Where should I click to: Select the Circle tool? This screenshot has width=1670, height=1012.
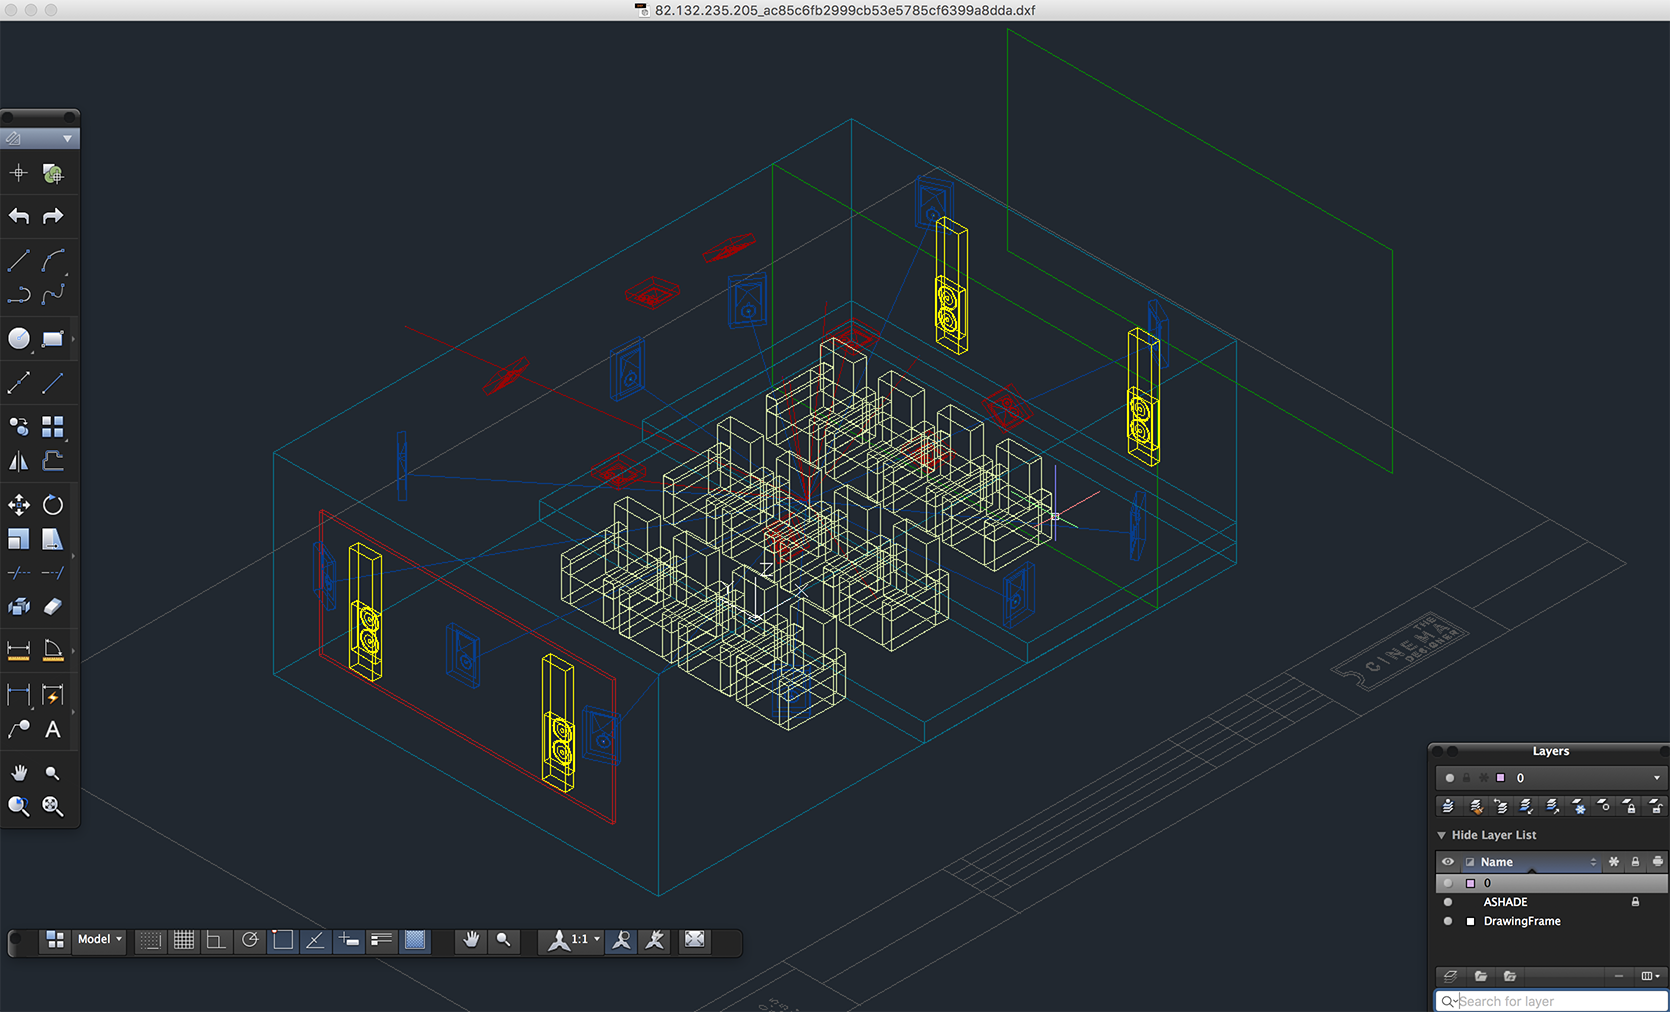[19, 338]
